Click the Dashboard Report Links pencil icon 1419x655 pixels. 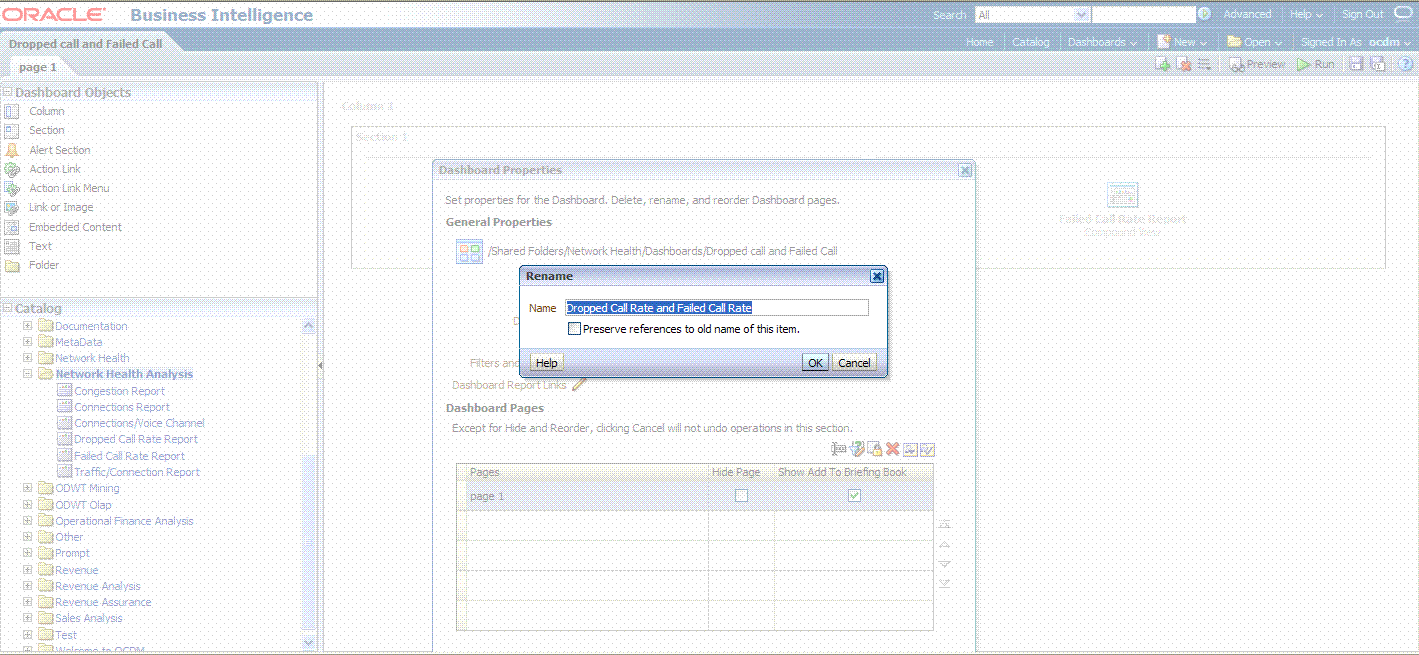tap(578, 385)
